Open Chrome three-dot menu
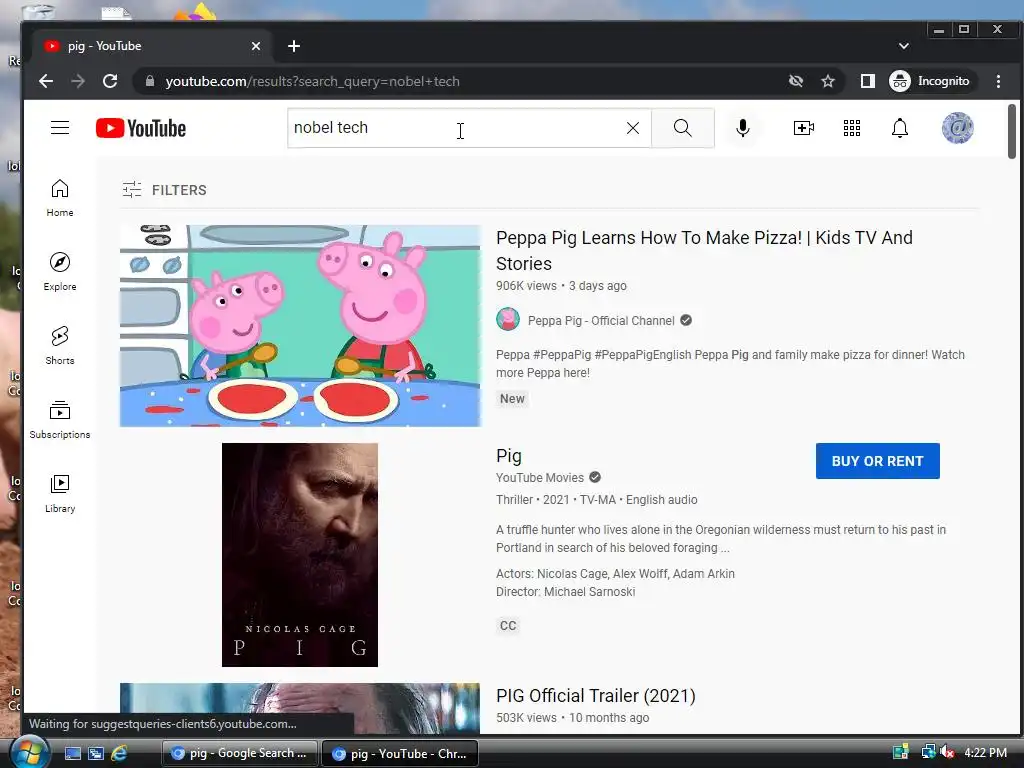 click(998, 81)
